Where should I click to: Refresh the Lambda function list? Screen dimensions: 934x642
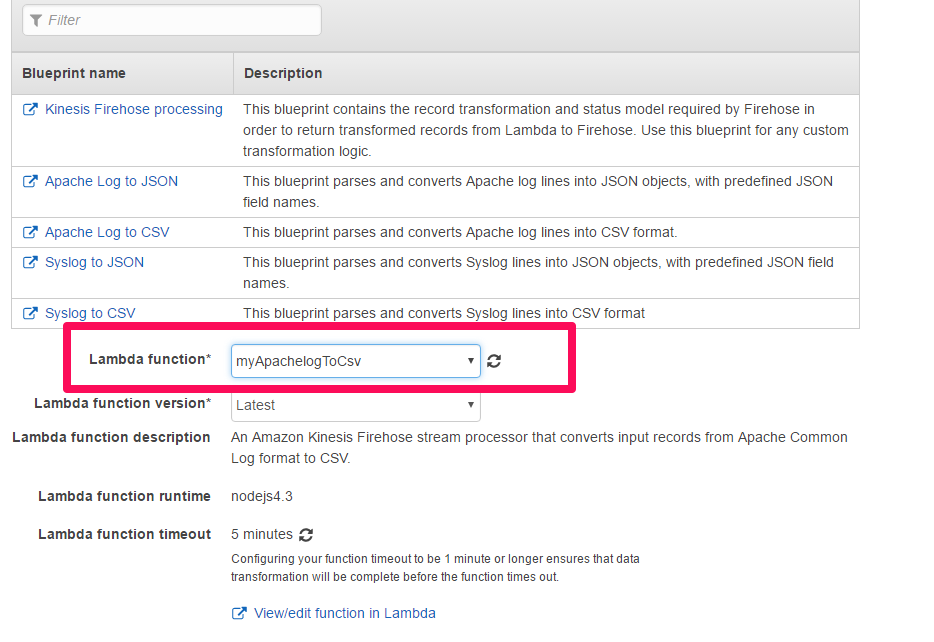click(x=494, y=361)
